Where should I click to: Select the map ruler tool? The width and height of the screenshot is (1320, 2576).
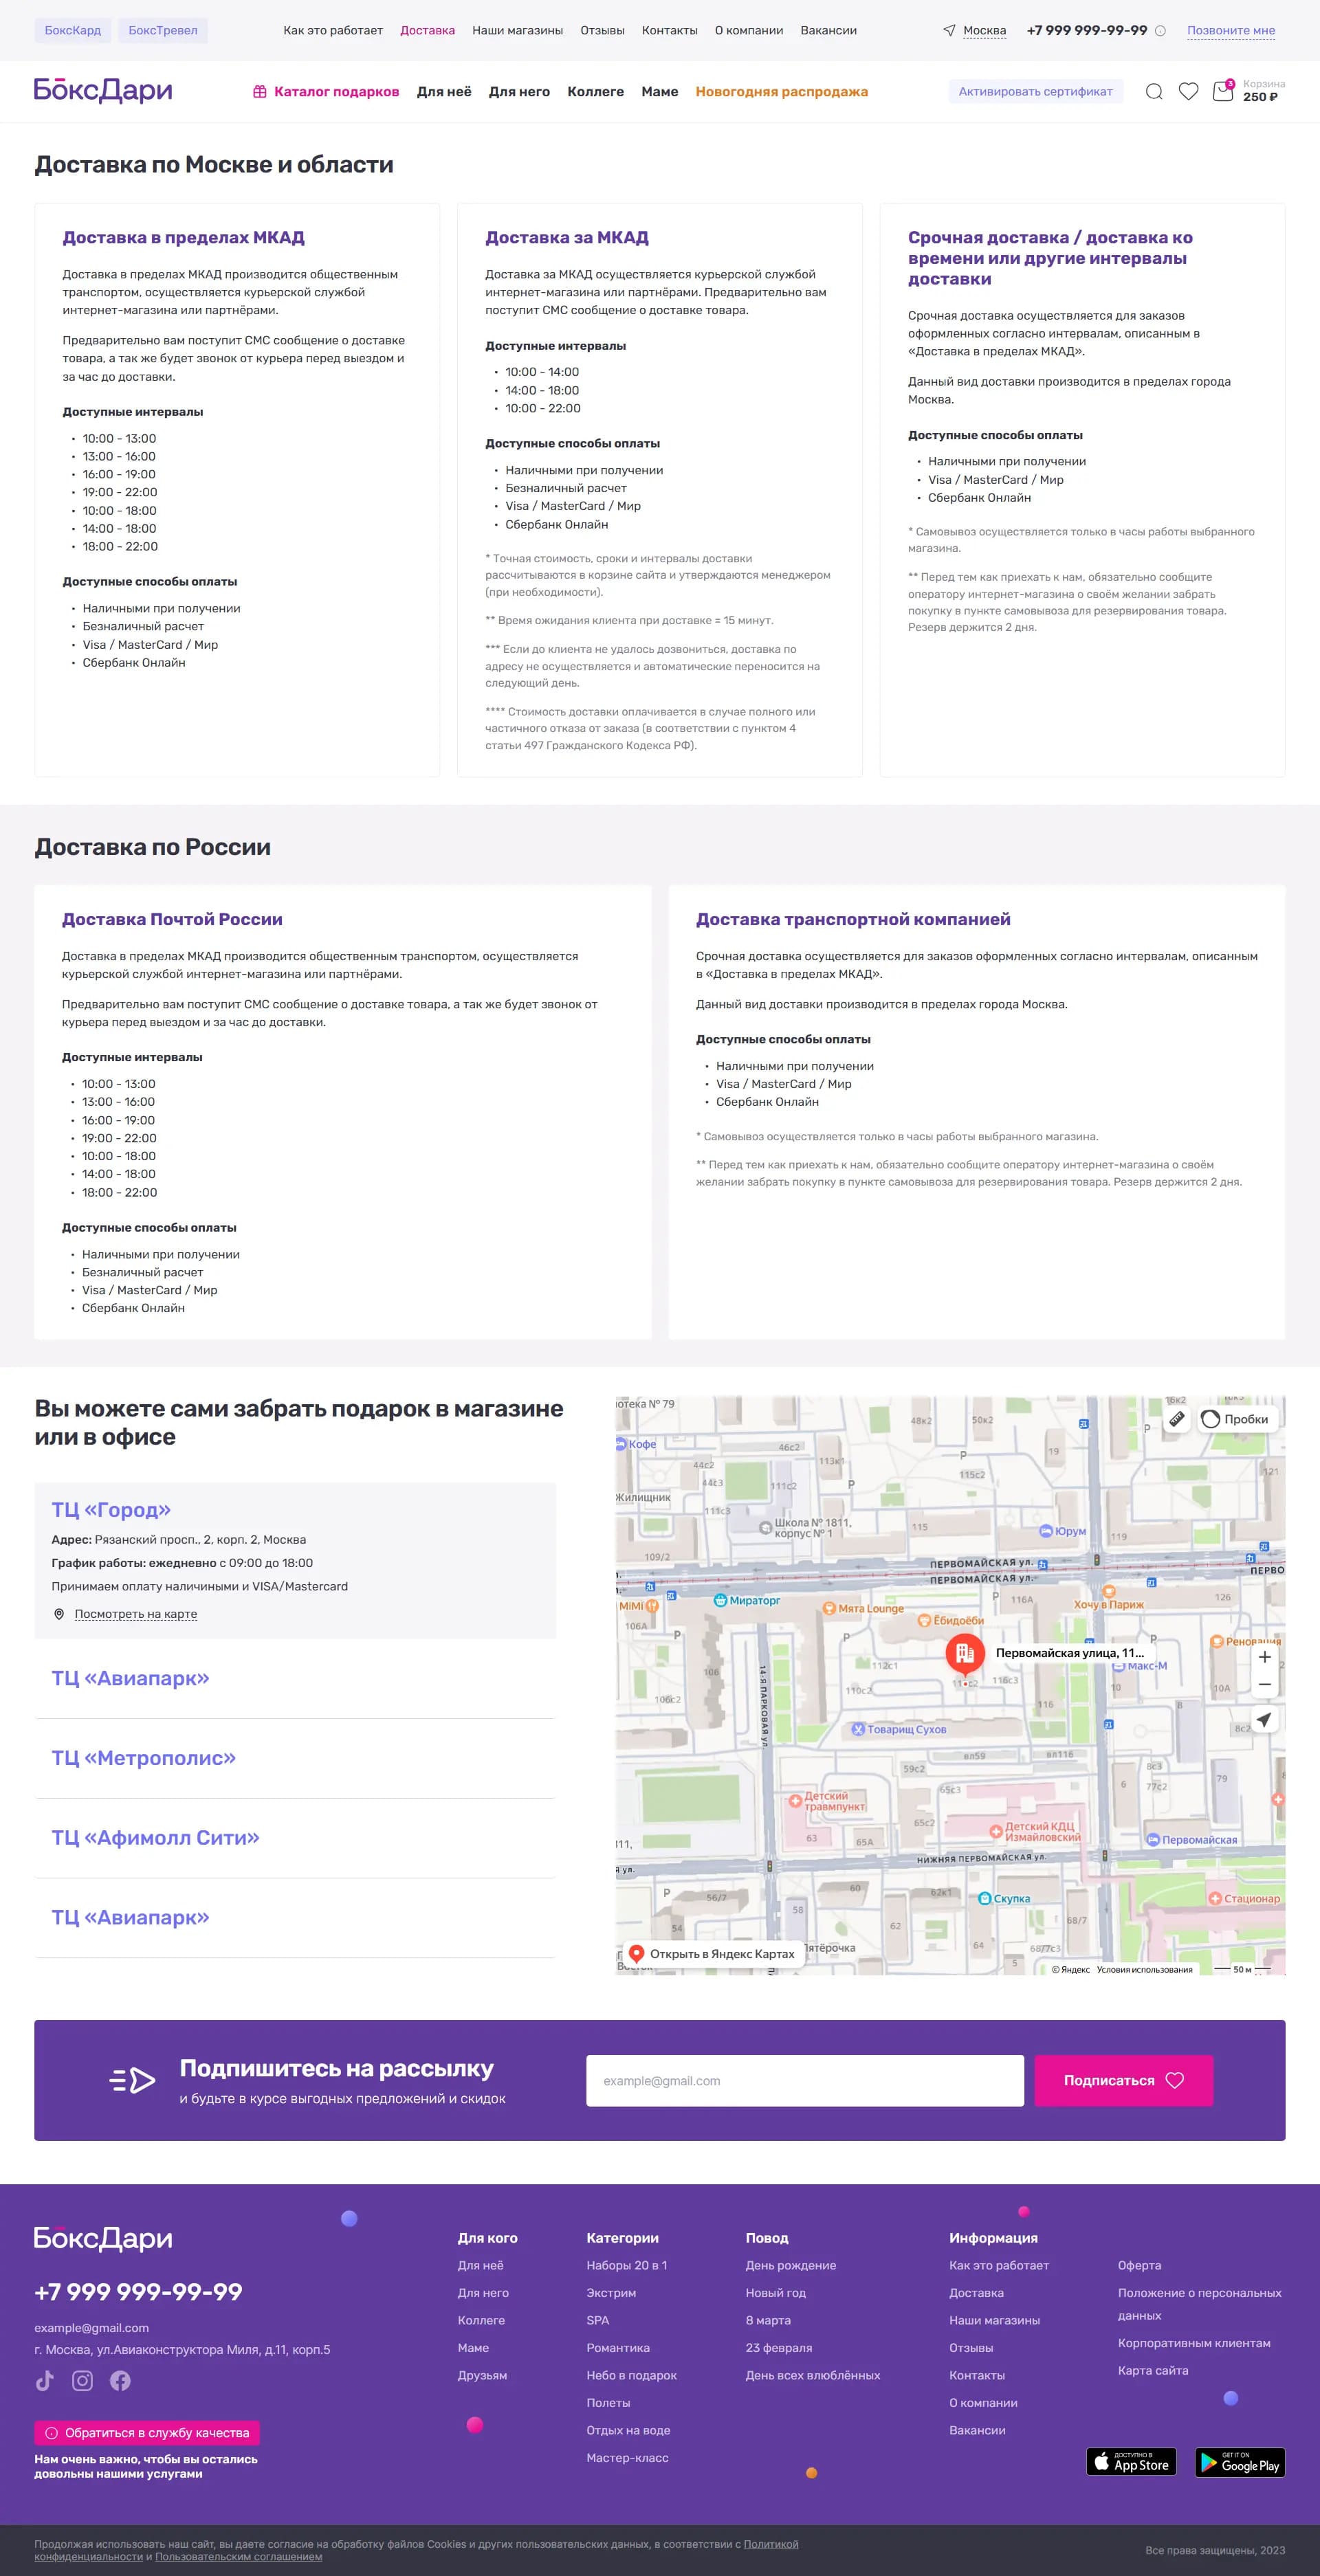tap(1177, 1419)
